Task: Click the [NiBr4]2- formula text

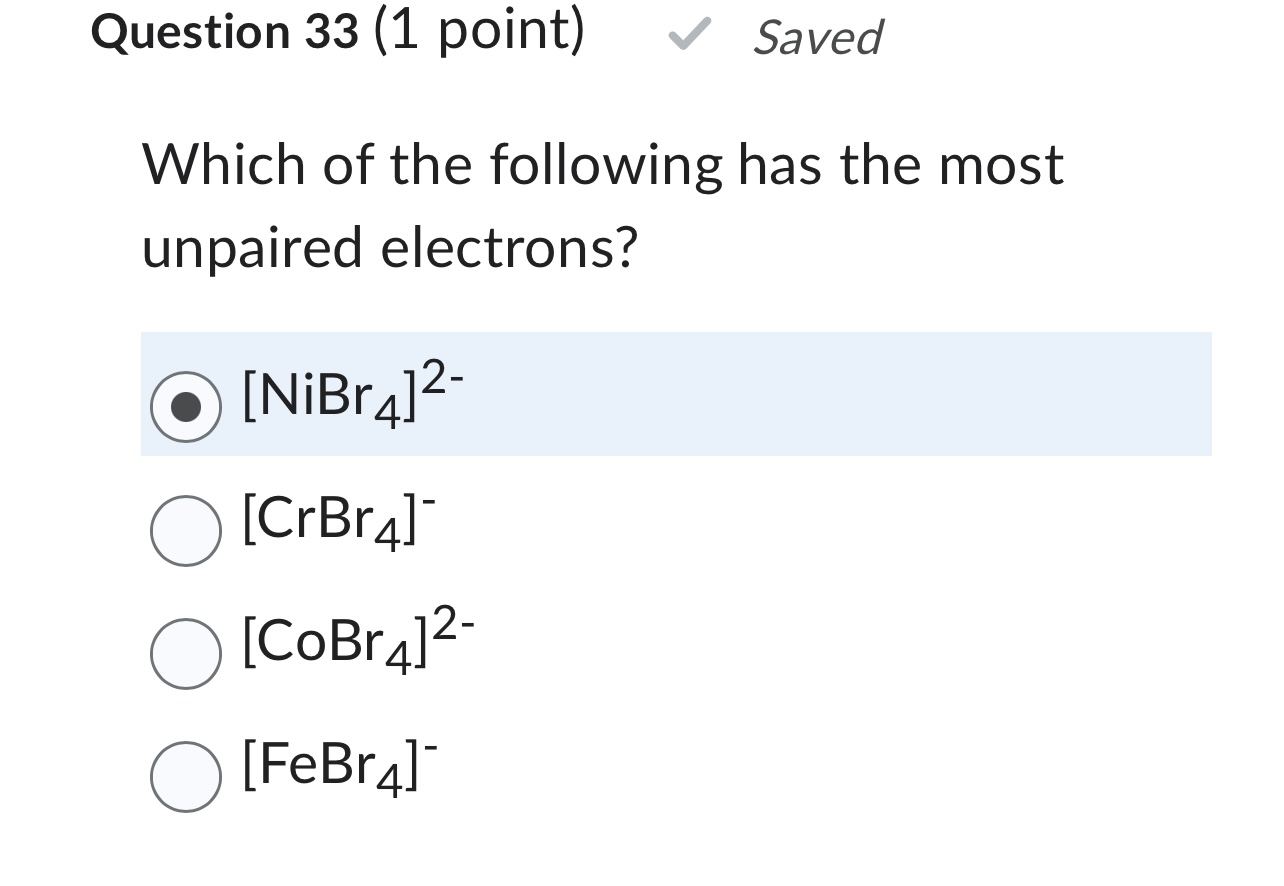Action: (352, 395)
